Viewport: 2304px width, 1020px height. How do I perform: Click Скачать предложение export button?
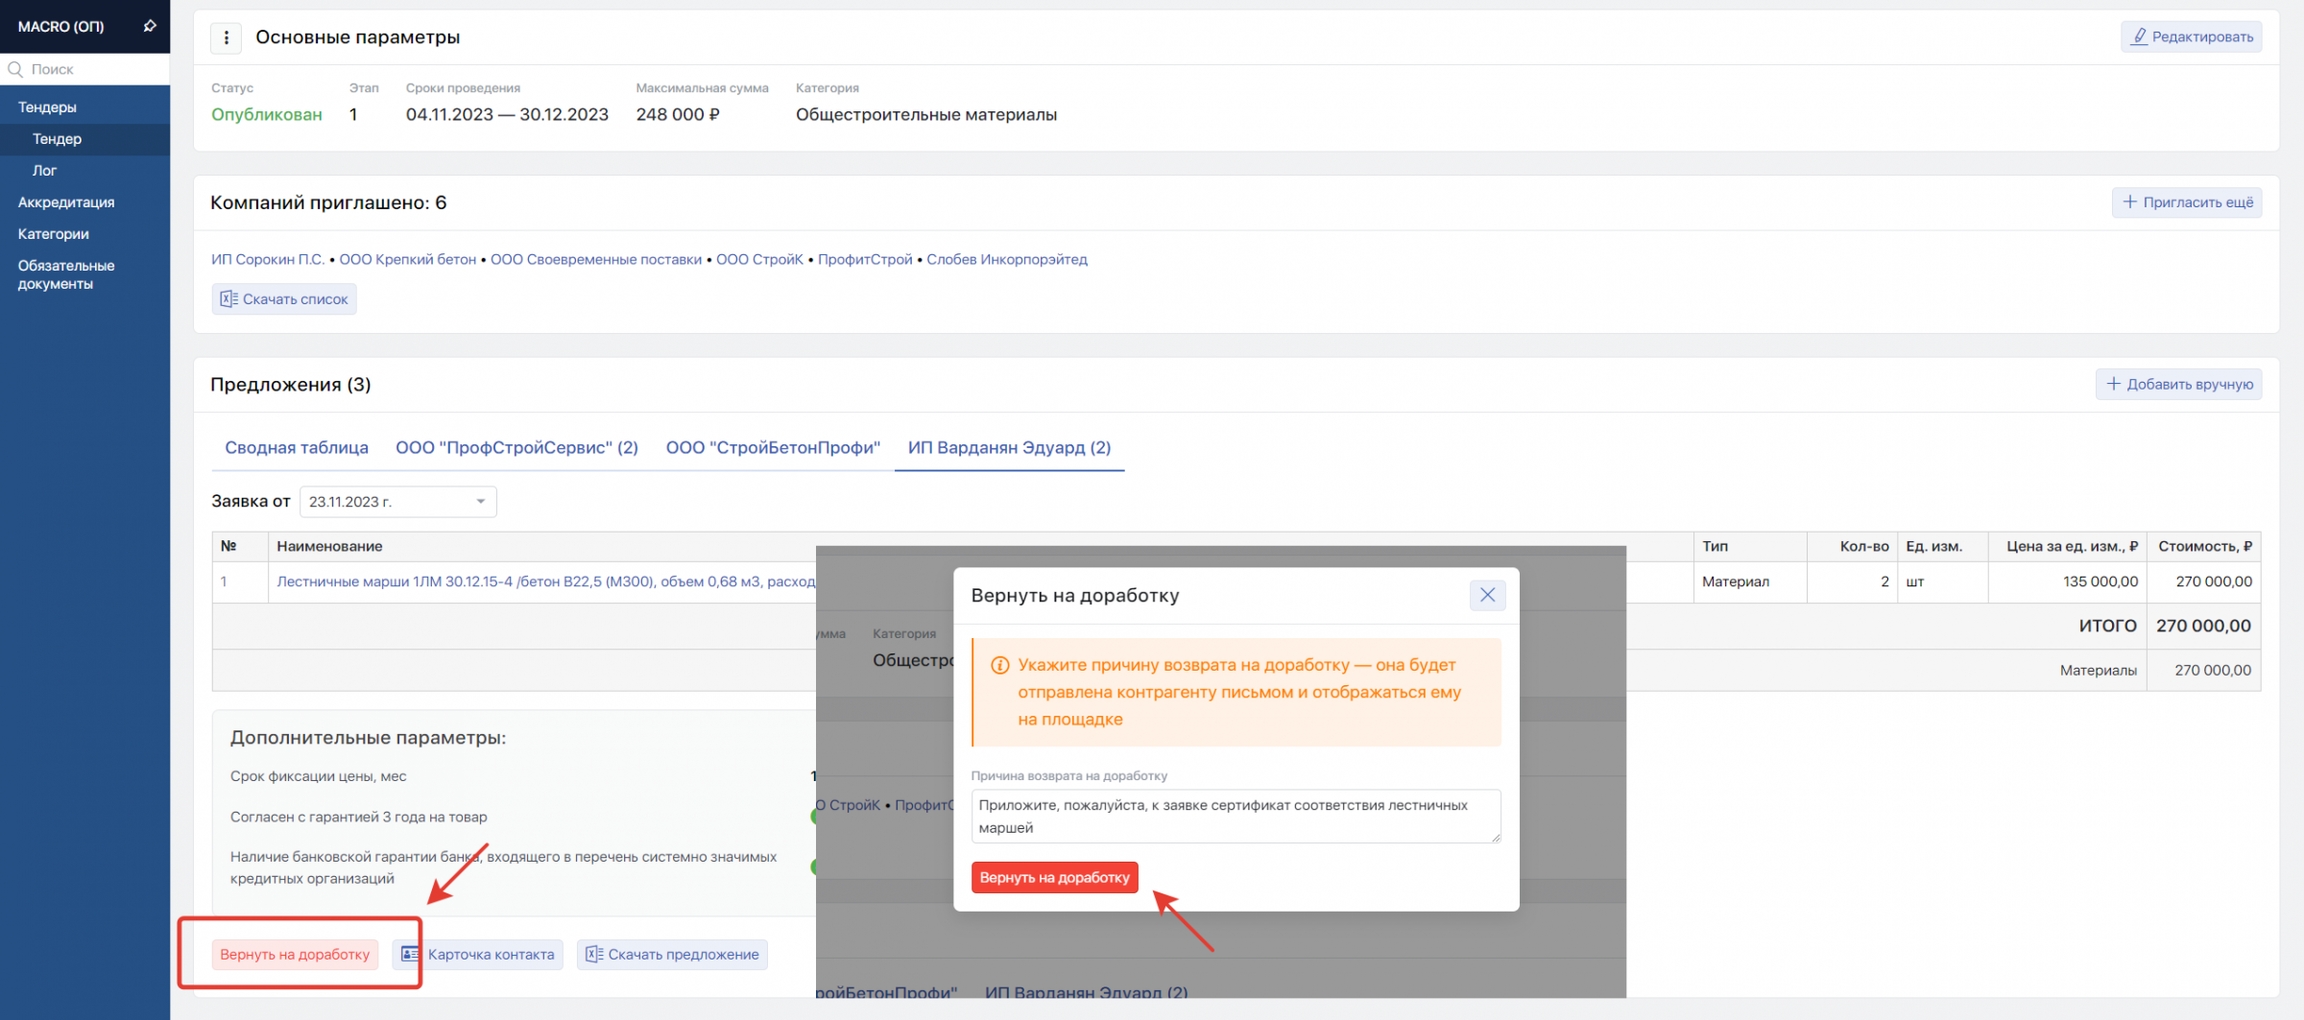672,954
